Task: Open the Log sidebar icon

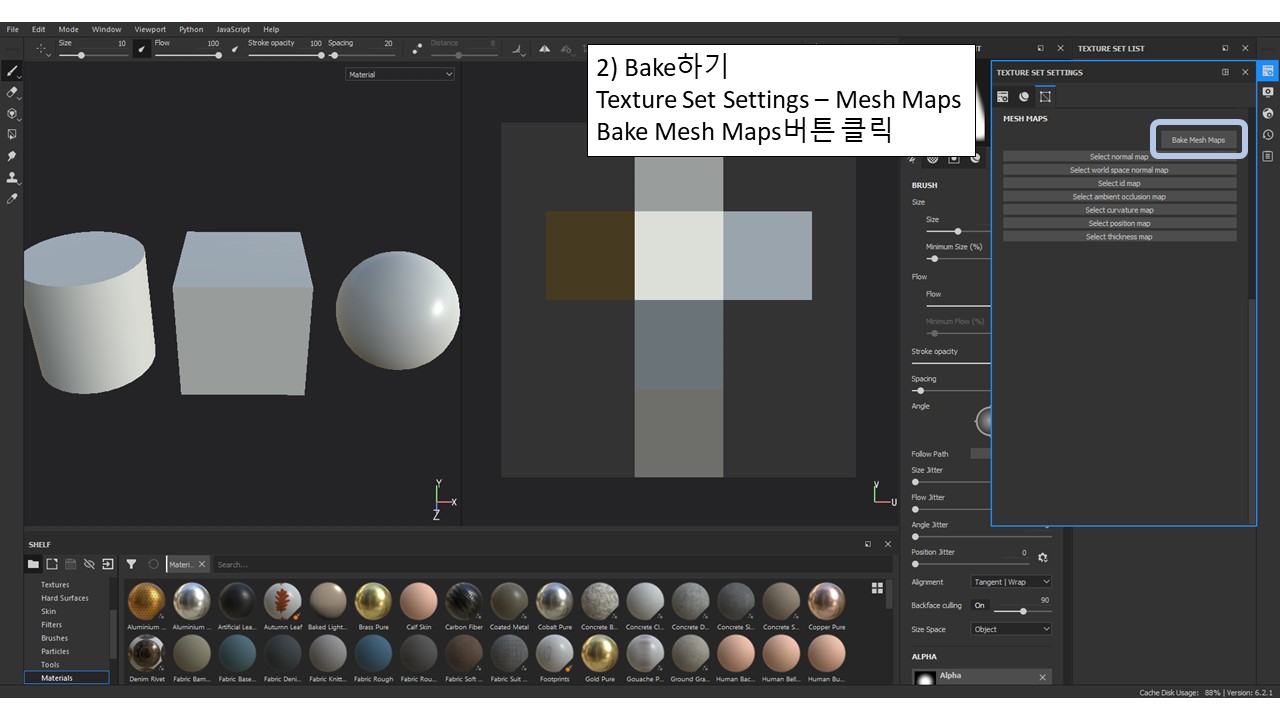Action: [x=1268, y=156]
